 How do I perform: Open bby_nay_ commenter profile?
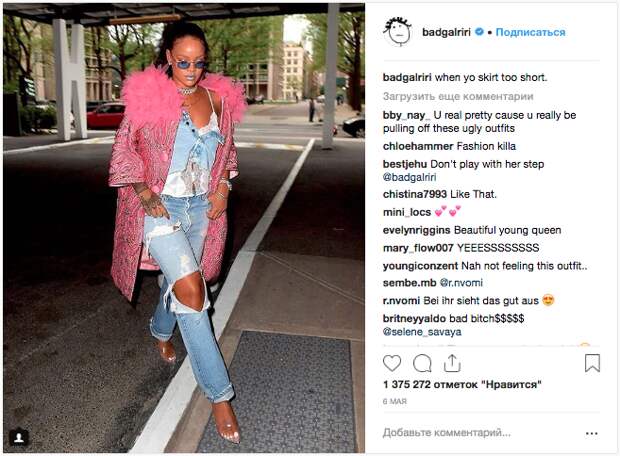[406, 115]
